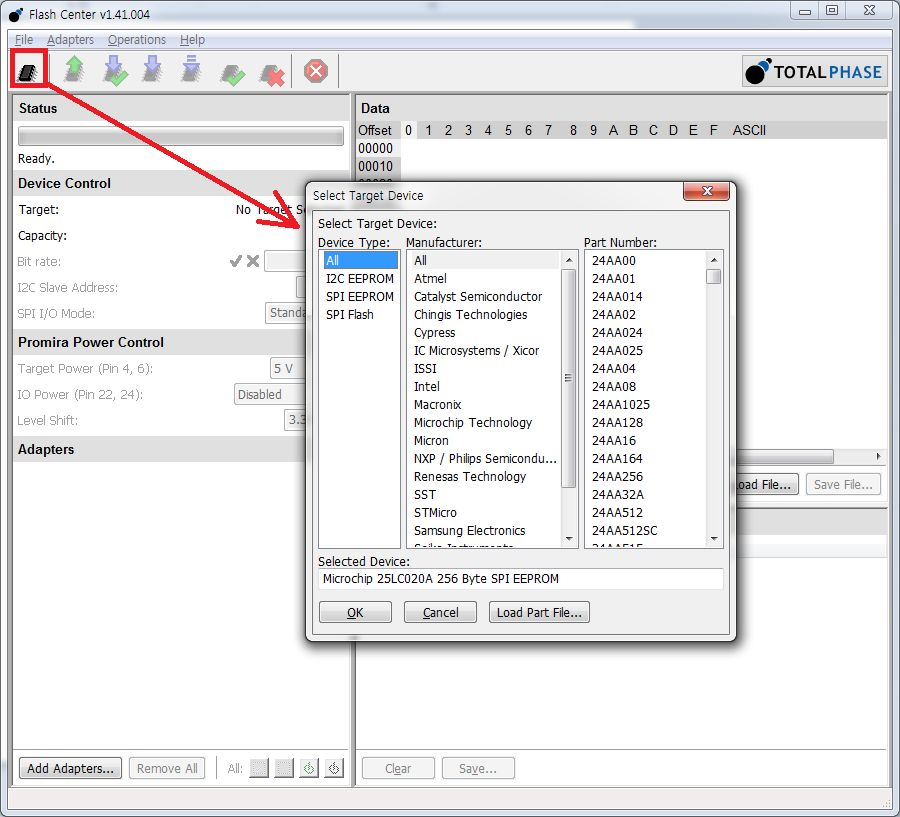
Task: Select All in Manufacturer list
Action: coord(485,260)
